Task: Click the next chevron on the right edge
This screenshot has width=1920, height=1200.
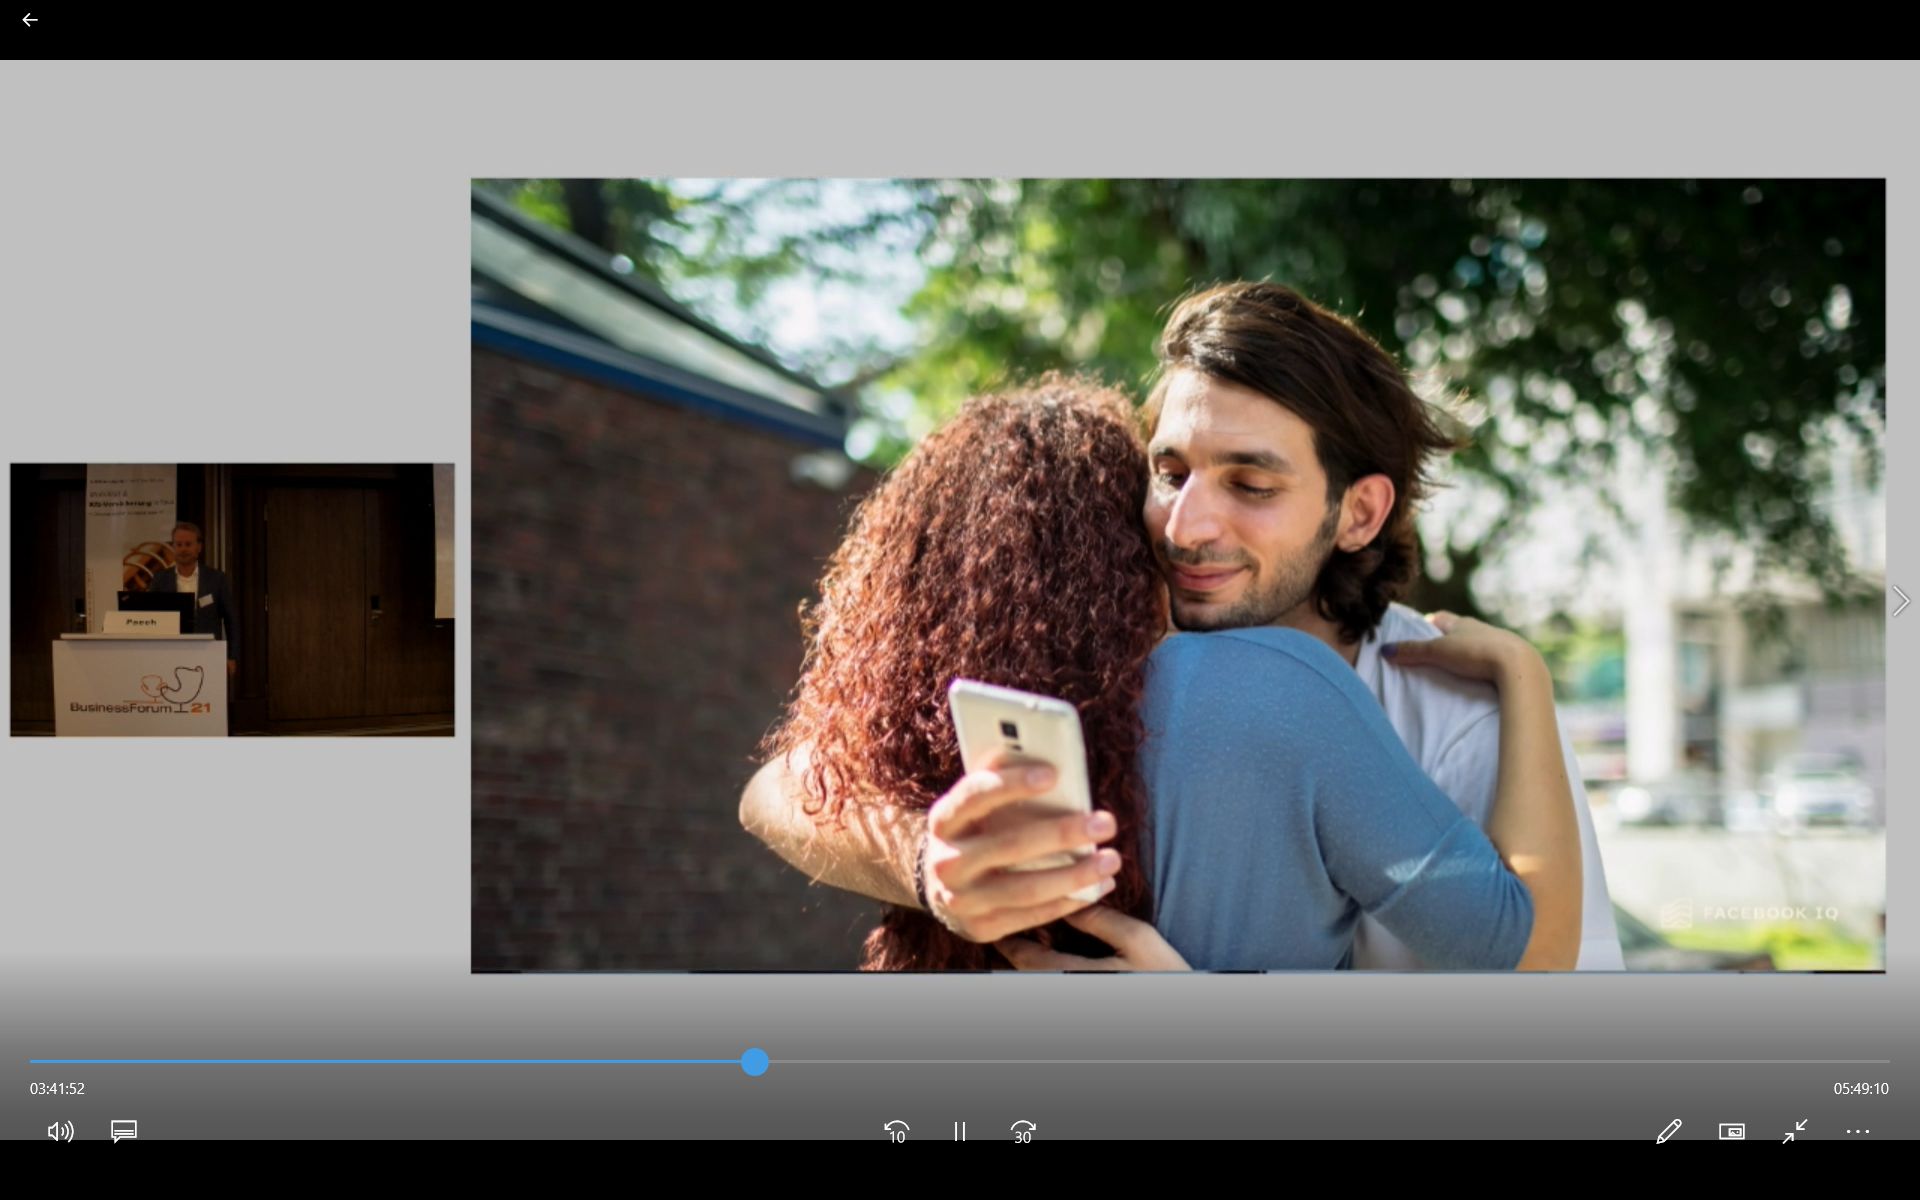Action: (1900, 601)
